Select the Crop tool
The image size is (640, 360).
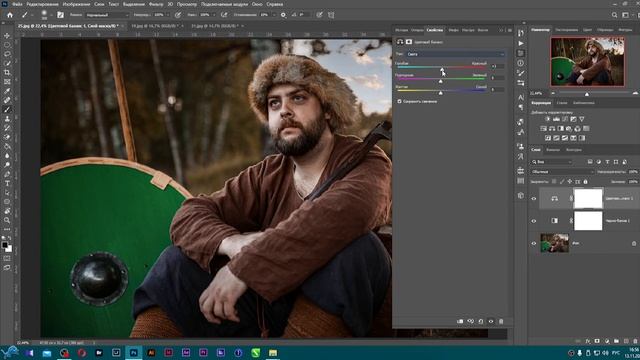tap(7, 72)
